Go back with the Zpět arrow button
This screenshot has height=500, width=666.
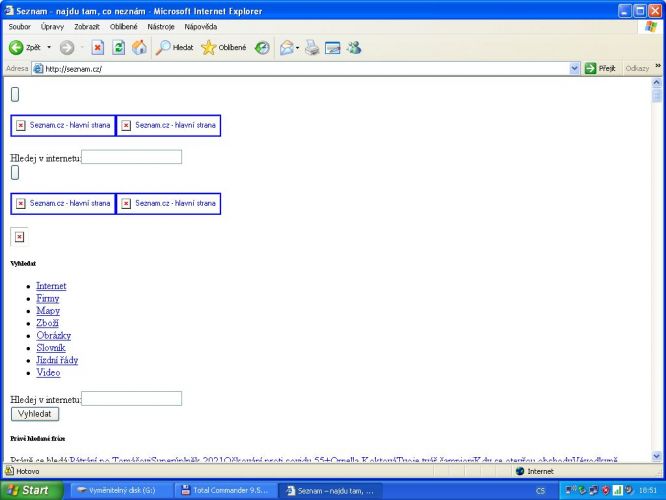pos(25,48)
